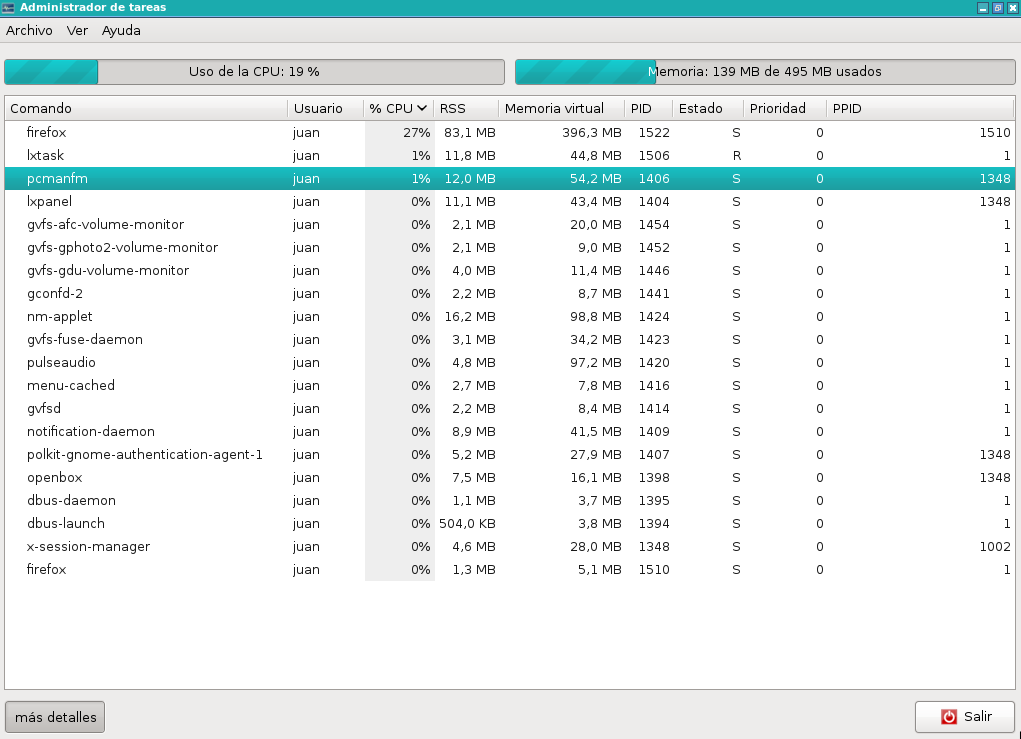Screen dimensions: 1021x739
Task: Click the 'más detalles' button
Action: [55, 717]
